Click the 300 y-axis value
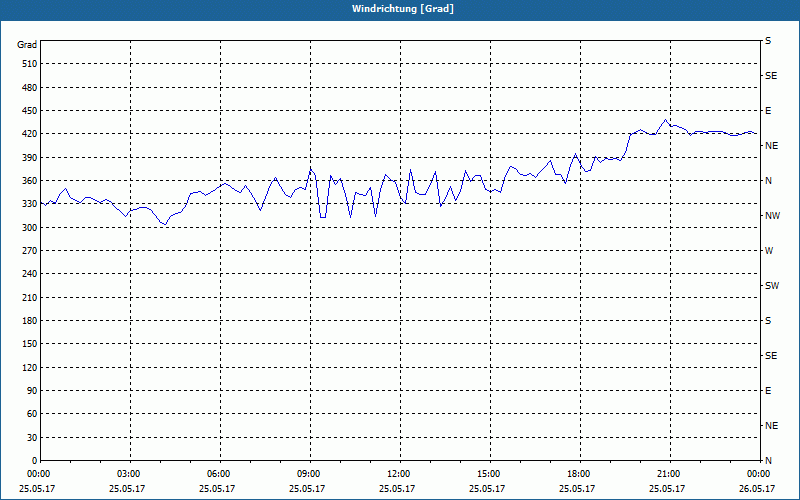The width and height of the screenshot is (800, 500). coord(30,227)
